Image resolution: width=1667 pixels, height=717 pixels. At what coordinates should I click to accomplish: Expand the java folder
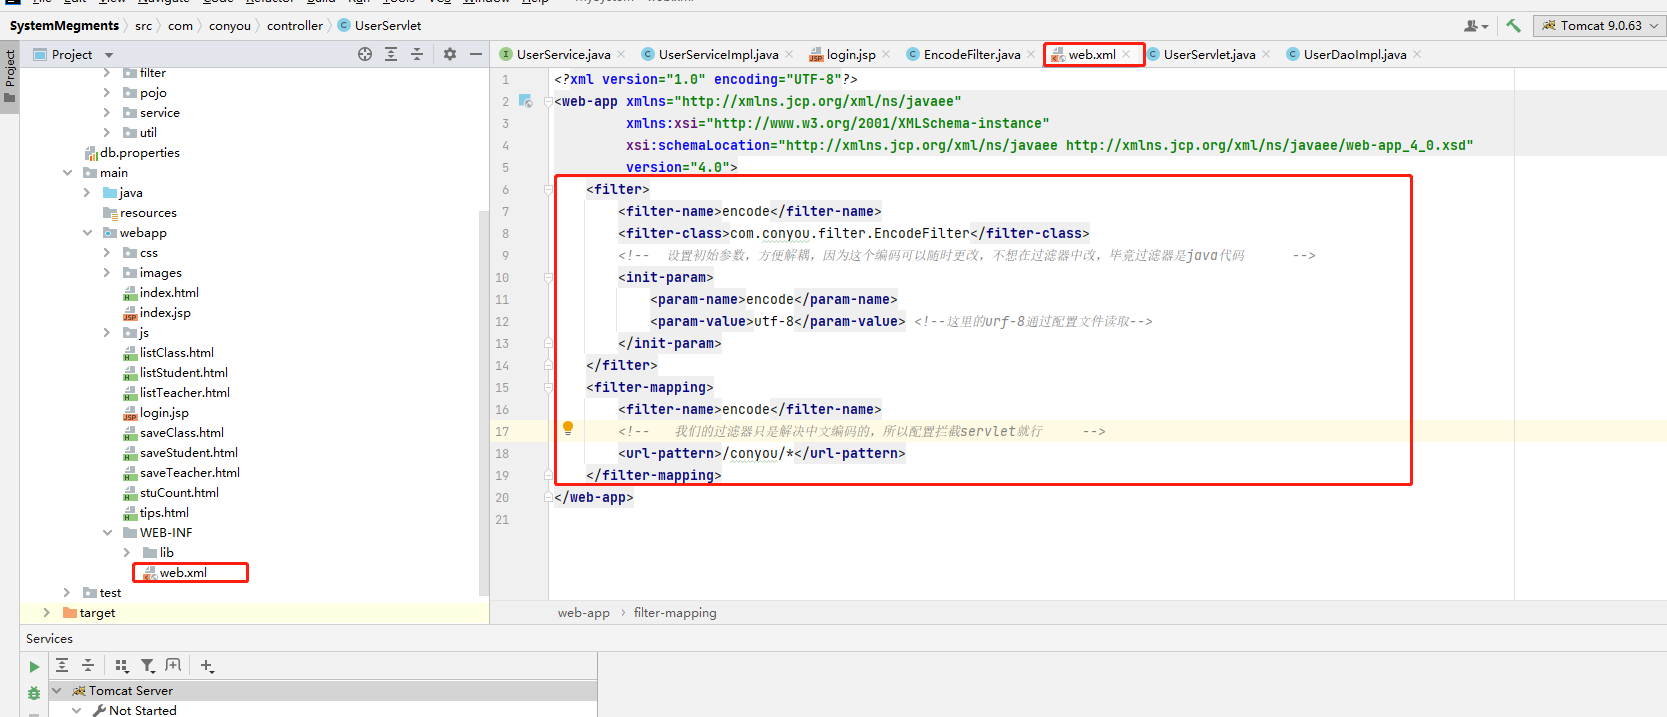(87, 193)
